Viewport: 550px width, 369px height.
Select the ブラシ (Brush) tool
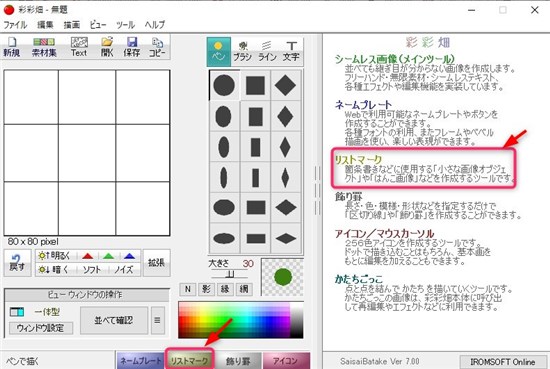[243, 52]
